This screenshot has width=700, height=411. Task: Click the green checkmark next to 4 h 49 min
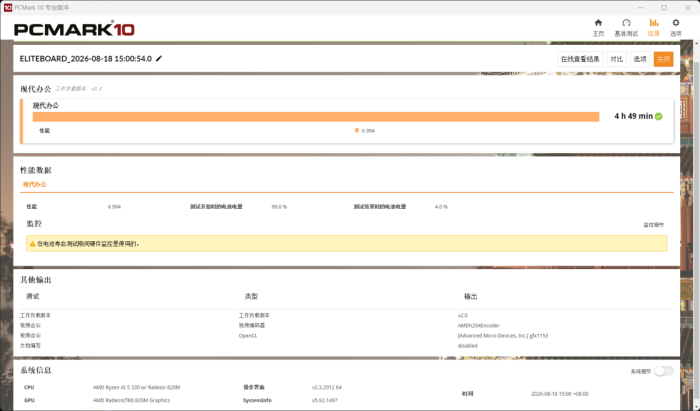point(658,116)
